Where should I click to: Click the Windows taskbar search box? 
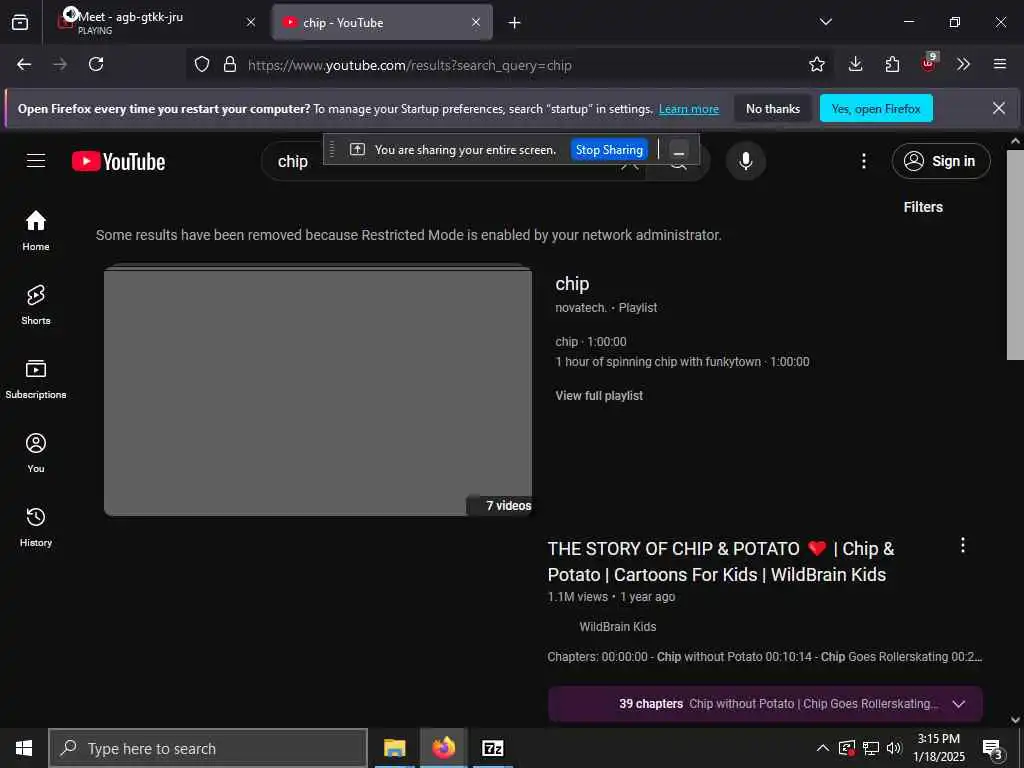point(208,748)
